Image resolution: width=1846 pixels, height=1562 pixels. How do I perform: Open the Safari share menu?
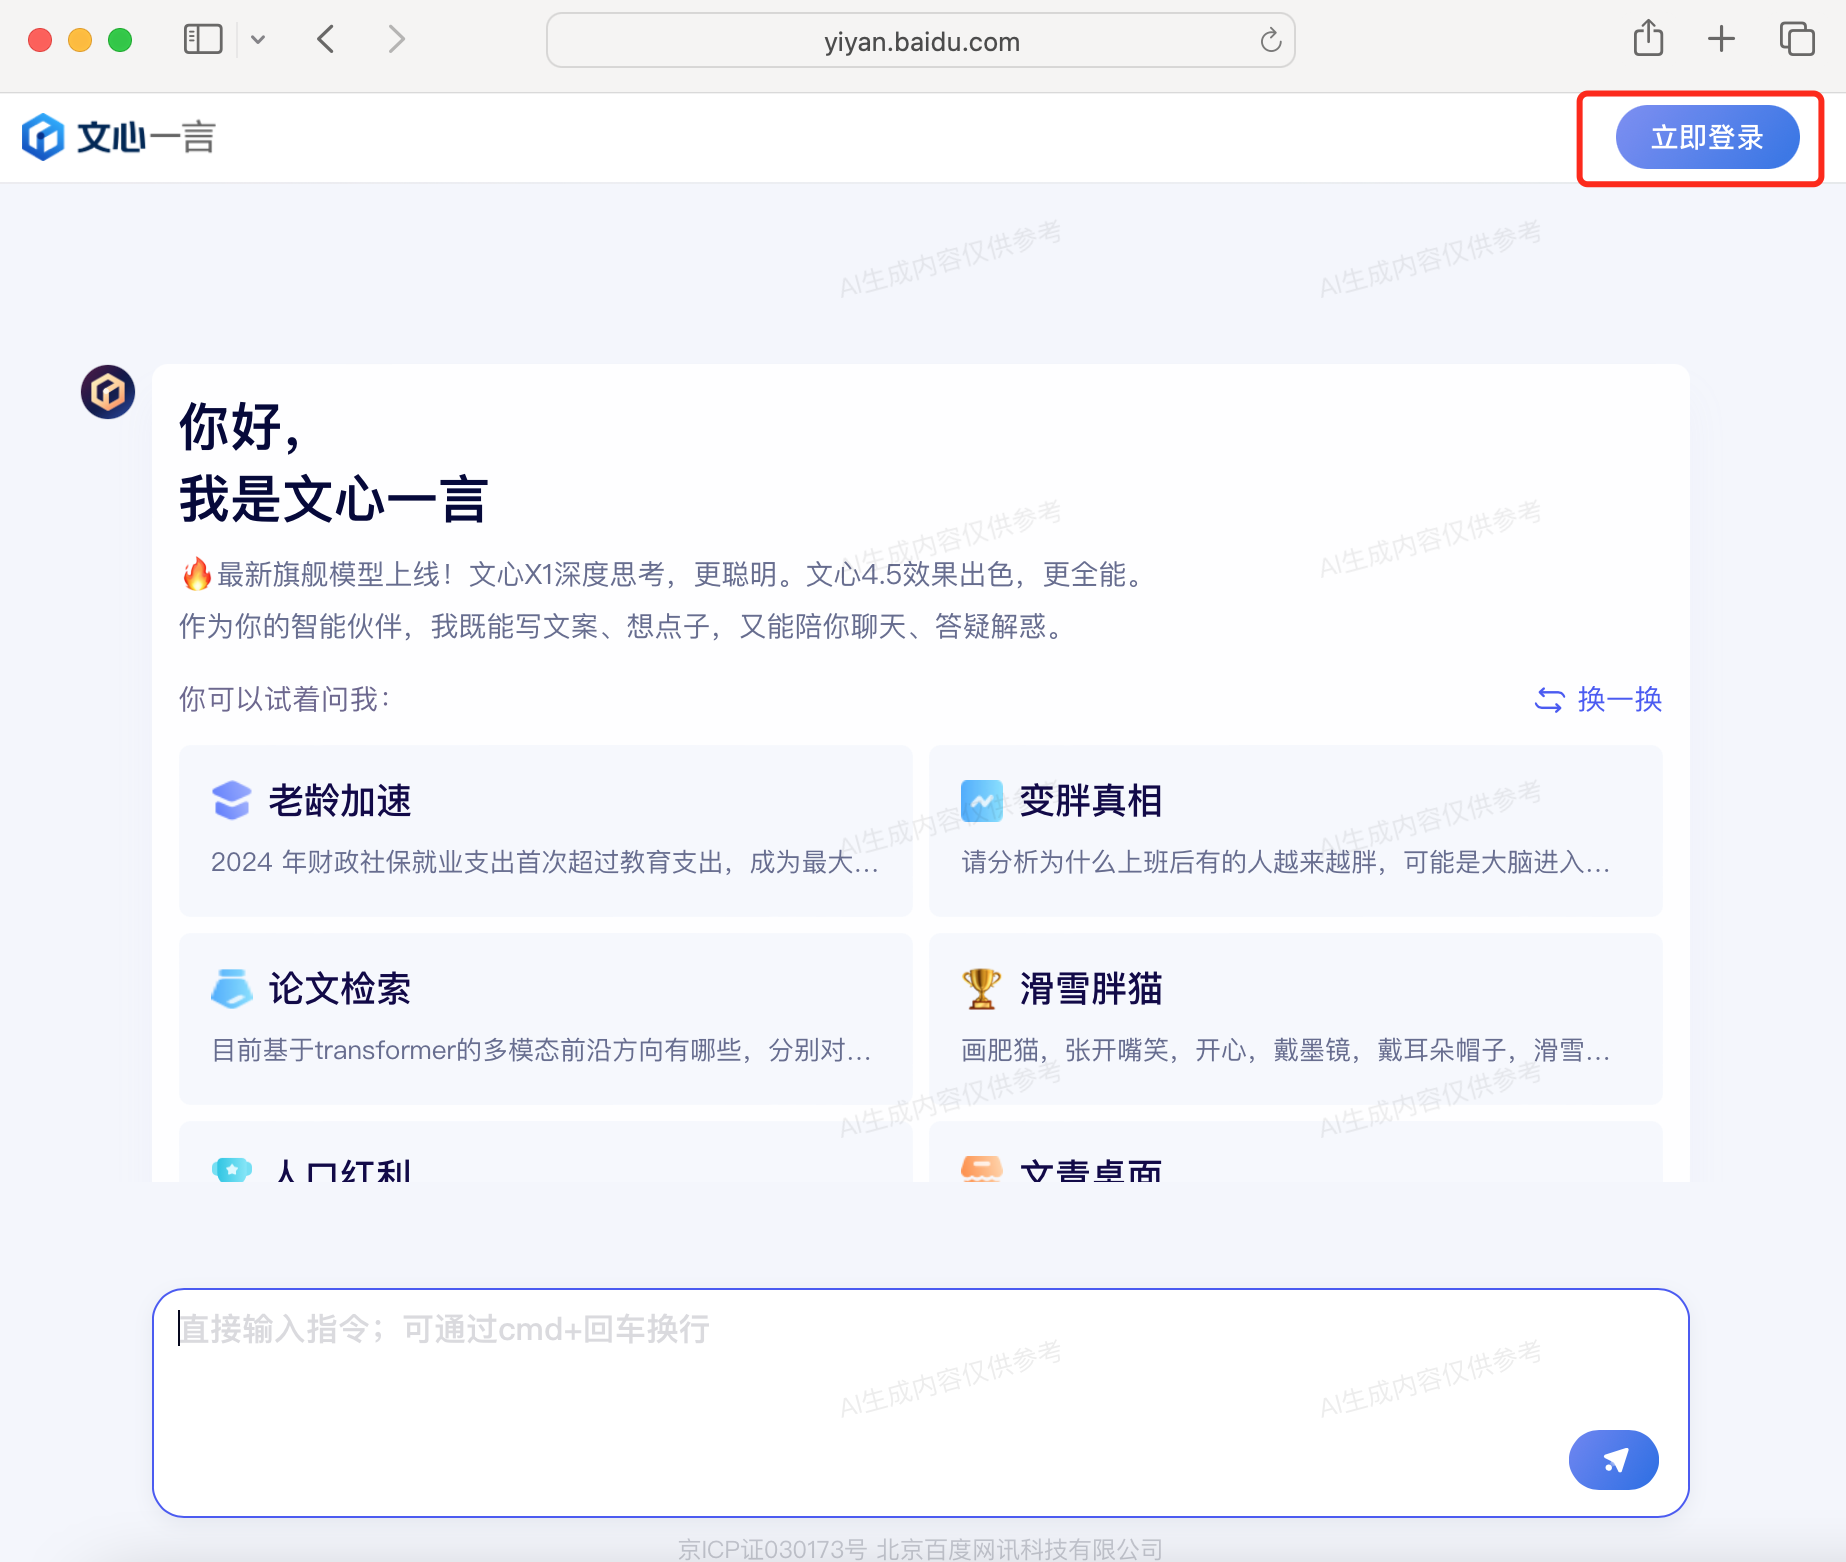1648,39
